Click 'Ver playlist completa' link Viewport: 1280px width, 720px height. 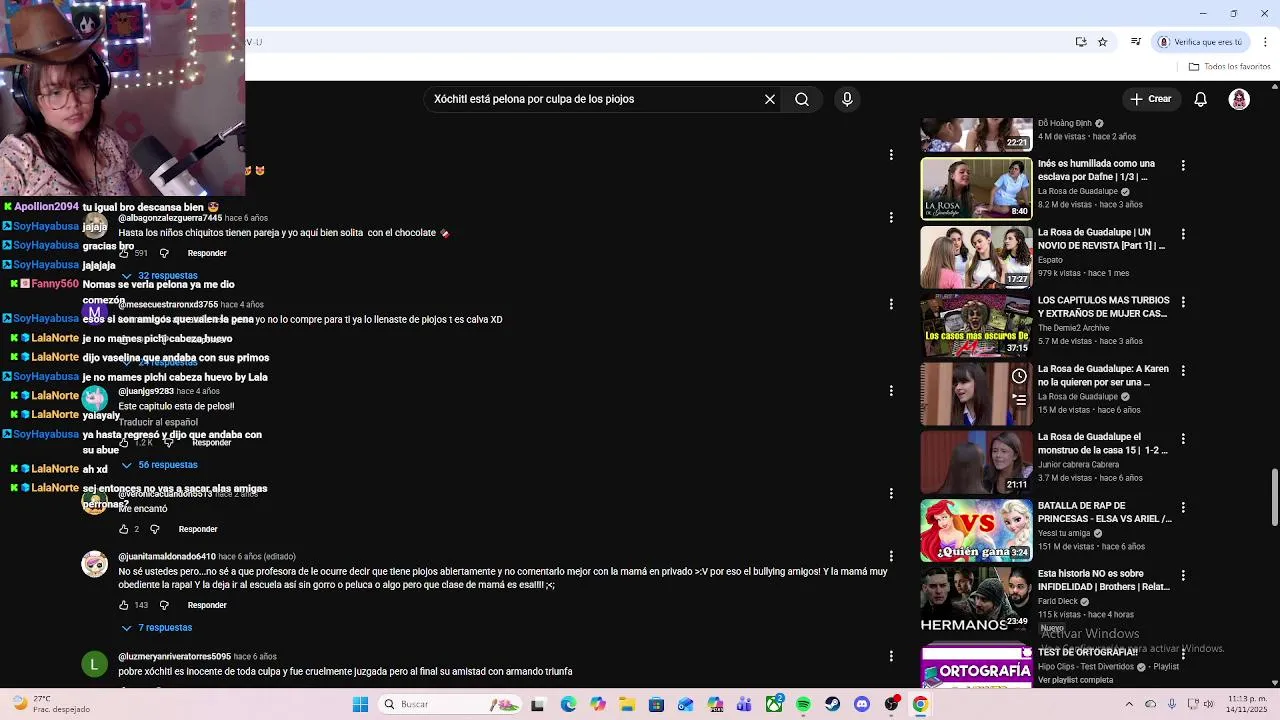coord(1075,680)
